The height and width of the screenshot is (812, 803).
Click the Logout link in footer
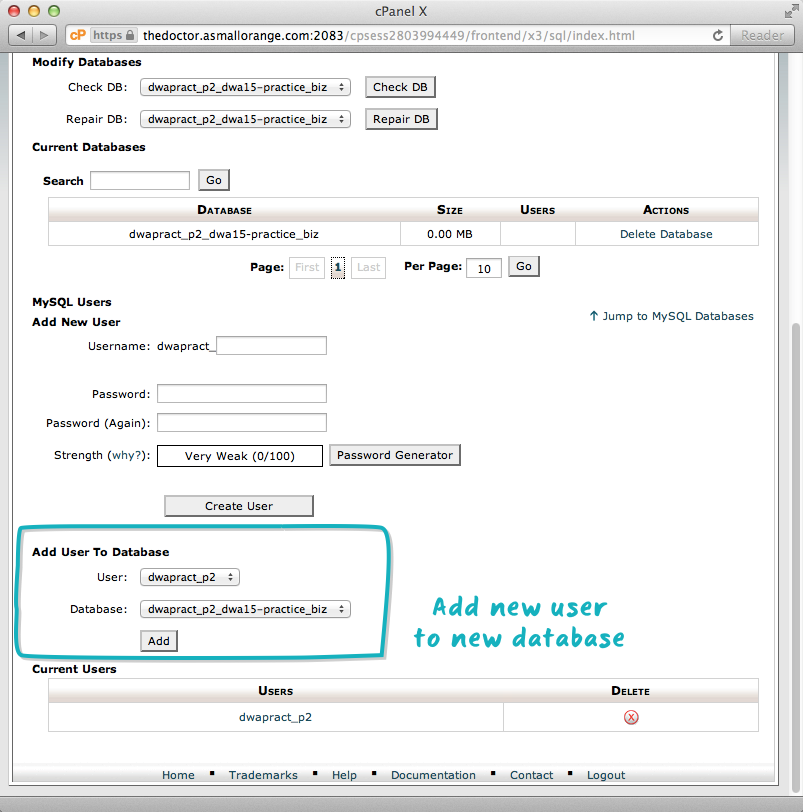[606, 775]
